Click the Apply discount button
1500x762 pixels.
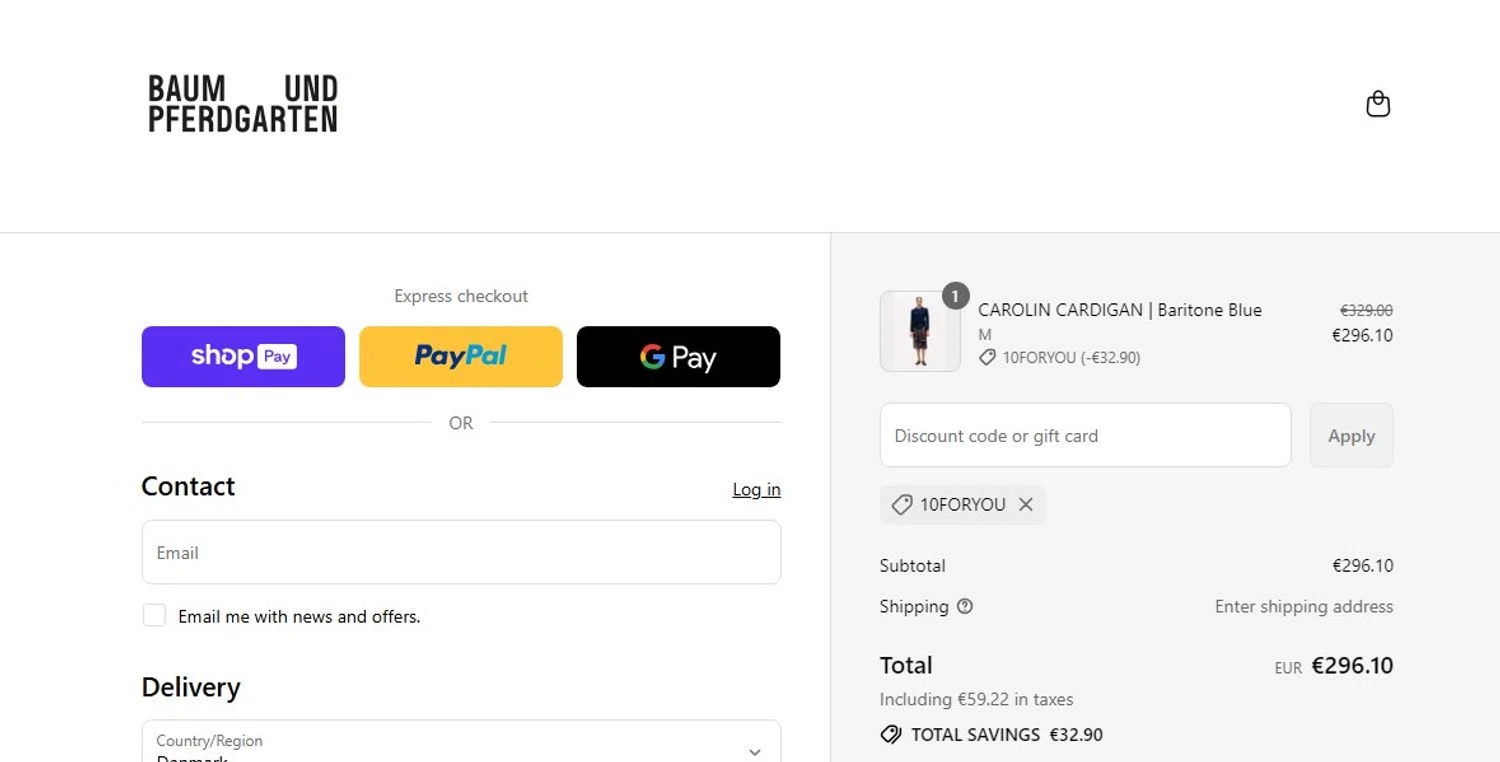click(x=1351, y=436)
